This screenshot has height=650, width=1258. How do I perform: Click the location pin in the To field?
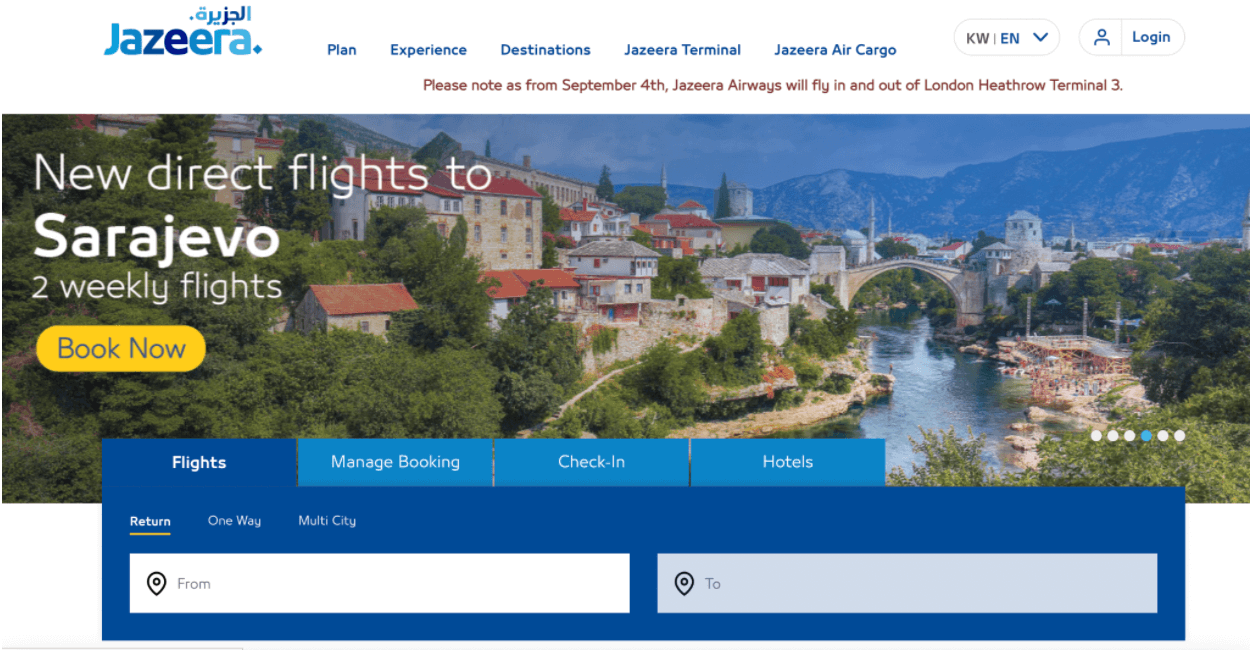coord(684,583)
